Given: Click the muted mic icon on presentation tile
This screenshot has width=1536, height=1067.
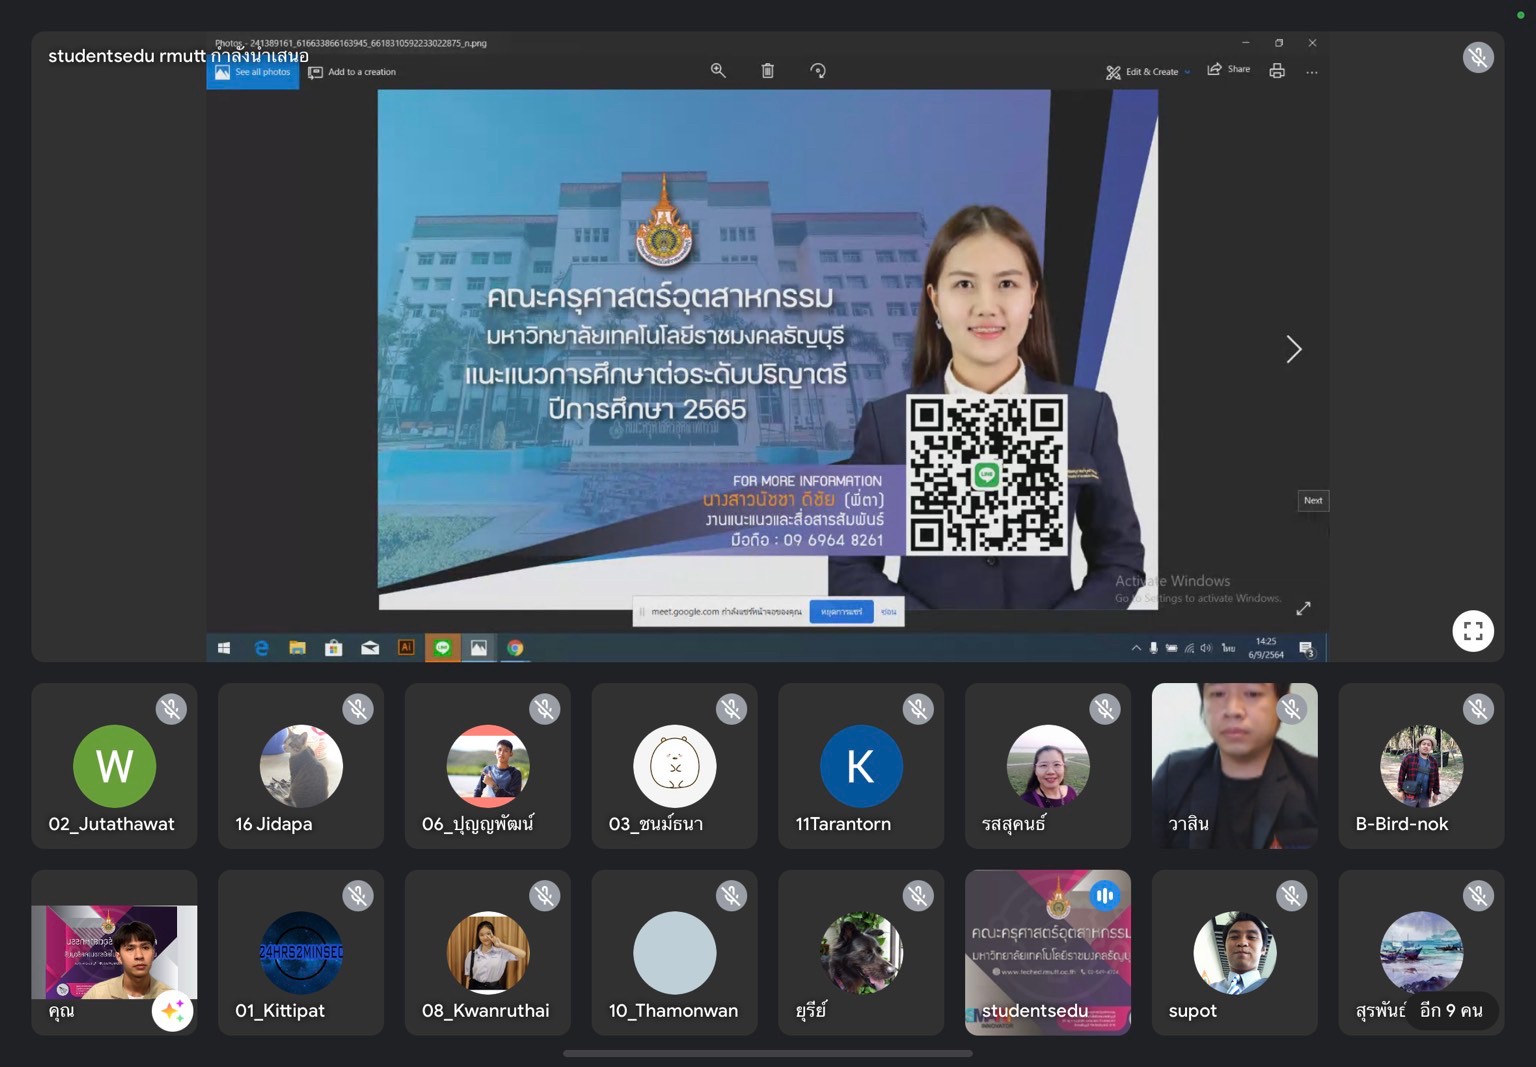Looking at the screenshot, I should click(1478, 57).
